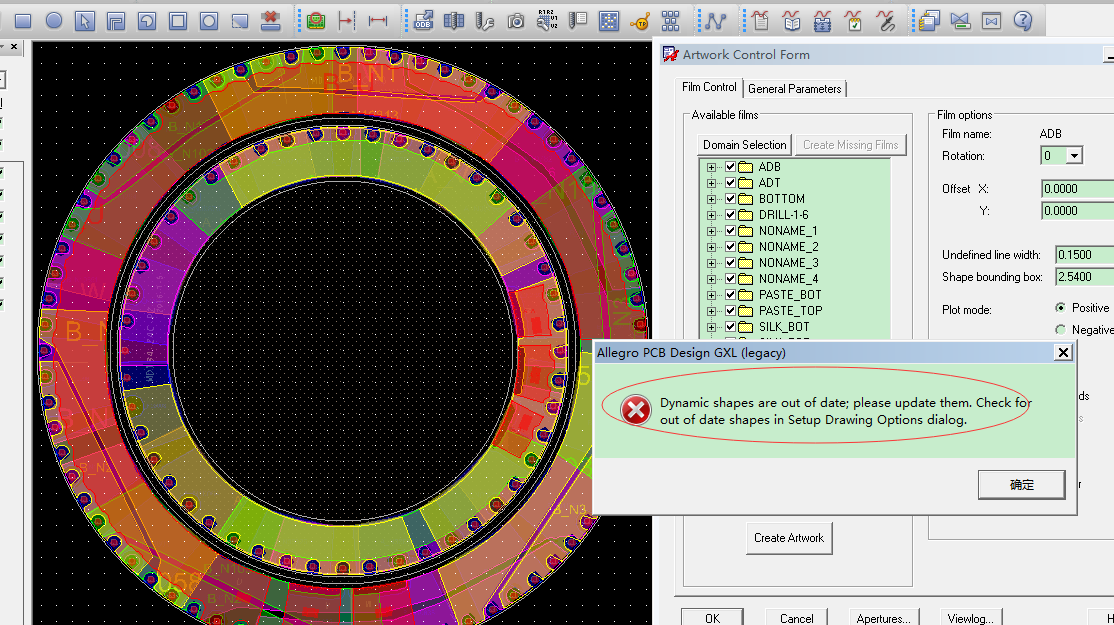
Task: Select the add rectangle shape tool
Action: [x=23, y=20]
